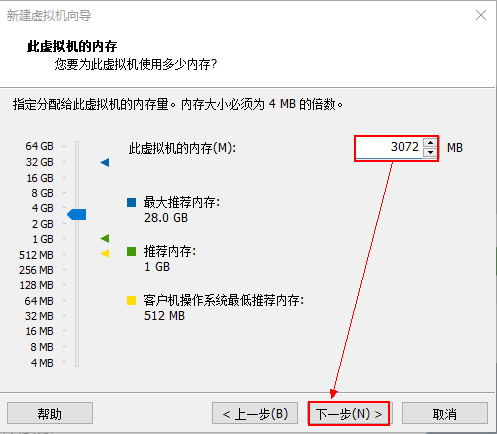Open help with 帮助 button

[50, 414]
